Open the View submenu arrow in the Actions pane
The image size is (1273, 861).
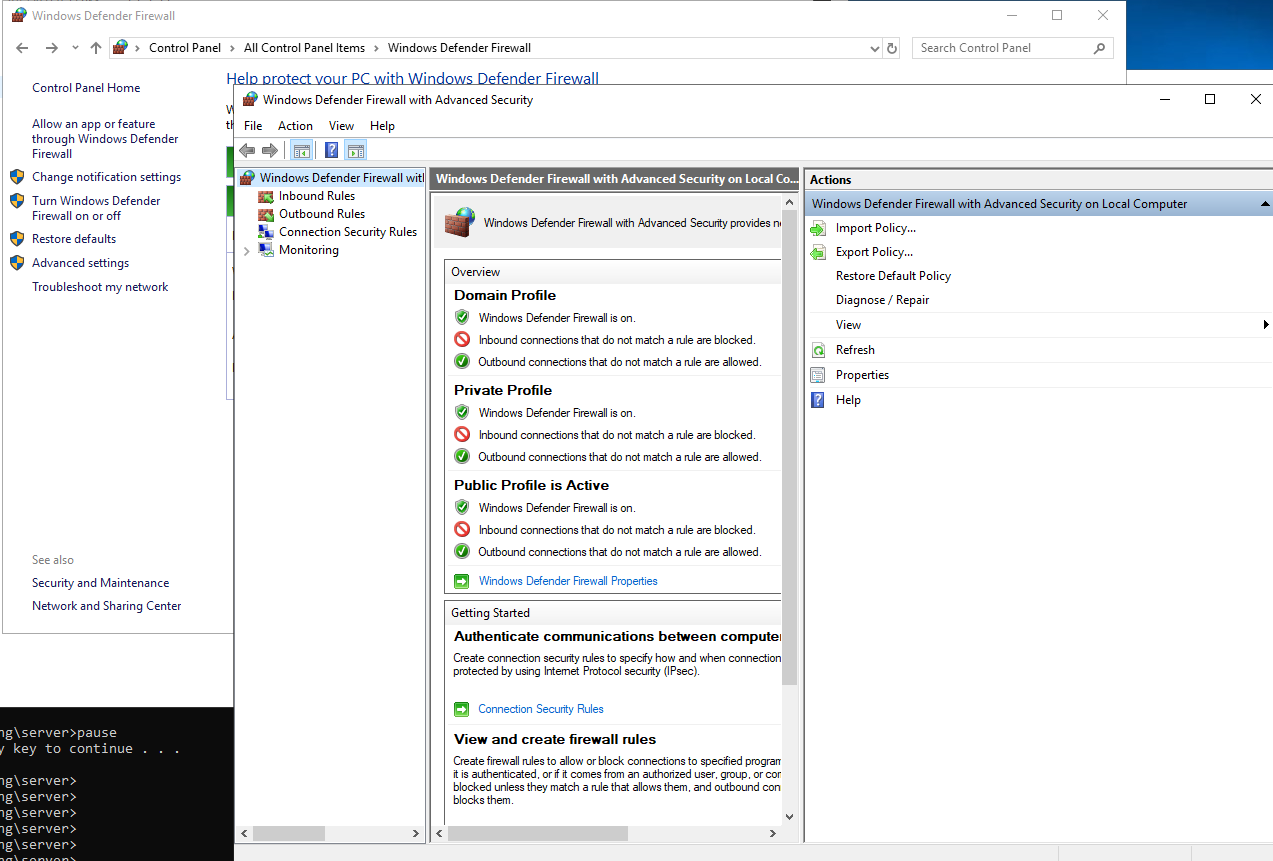pyautogui.click(x=1266, y=325)
